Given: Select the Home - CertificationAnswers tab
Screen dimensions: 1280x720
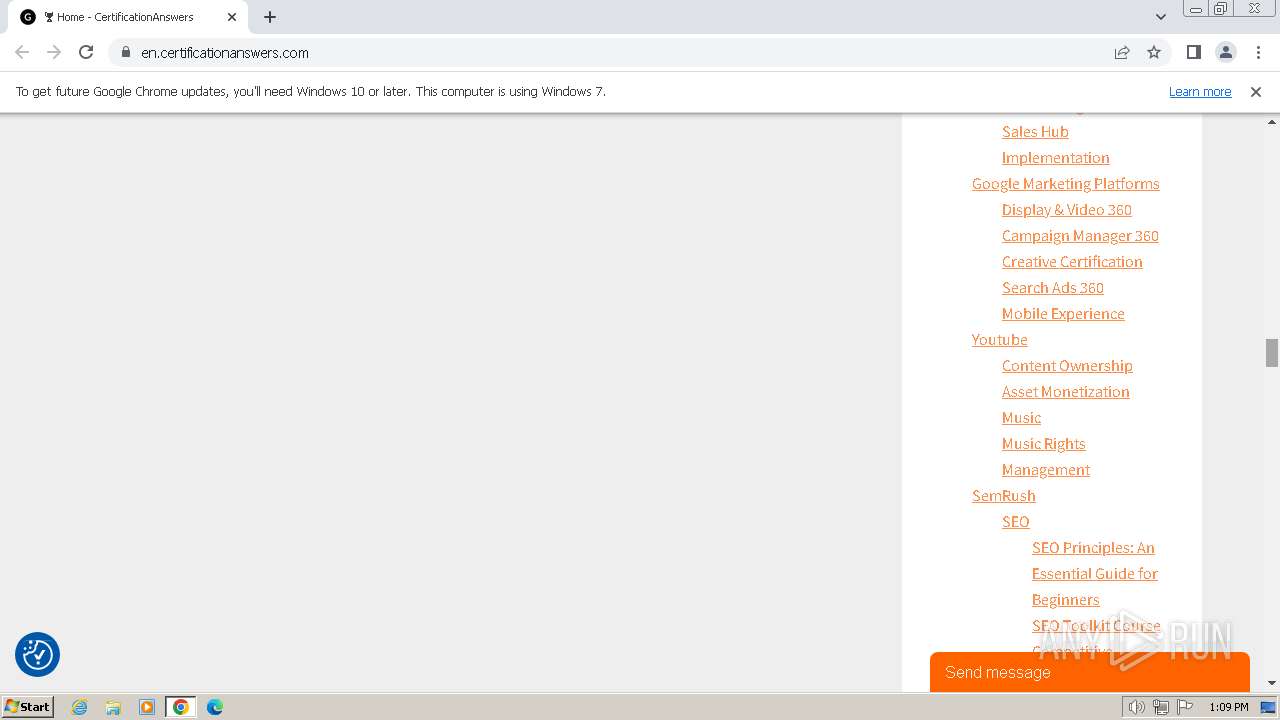Looking at the screenshot, I should point(128,17).
